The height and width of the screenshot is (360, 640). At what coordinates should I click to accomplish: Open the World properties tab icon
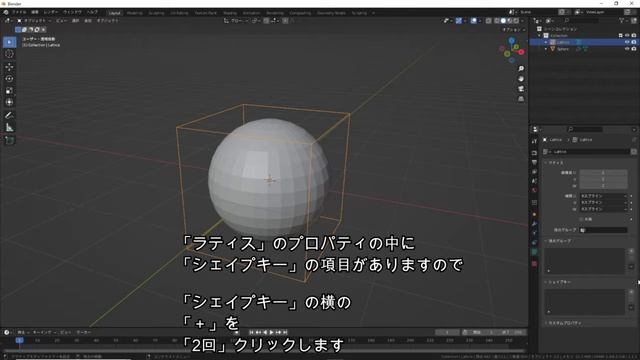[534, 191]
